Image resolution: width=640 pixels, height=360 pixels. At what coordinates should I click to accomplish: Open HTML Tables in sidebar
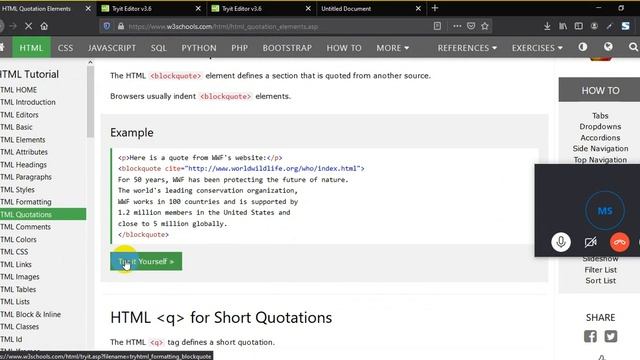pos(18,289)
